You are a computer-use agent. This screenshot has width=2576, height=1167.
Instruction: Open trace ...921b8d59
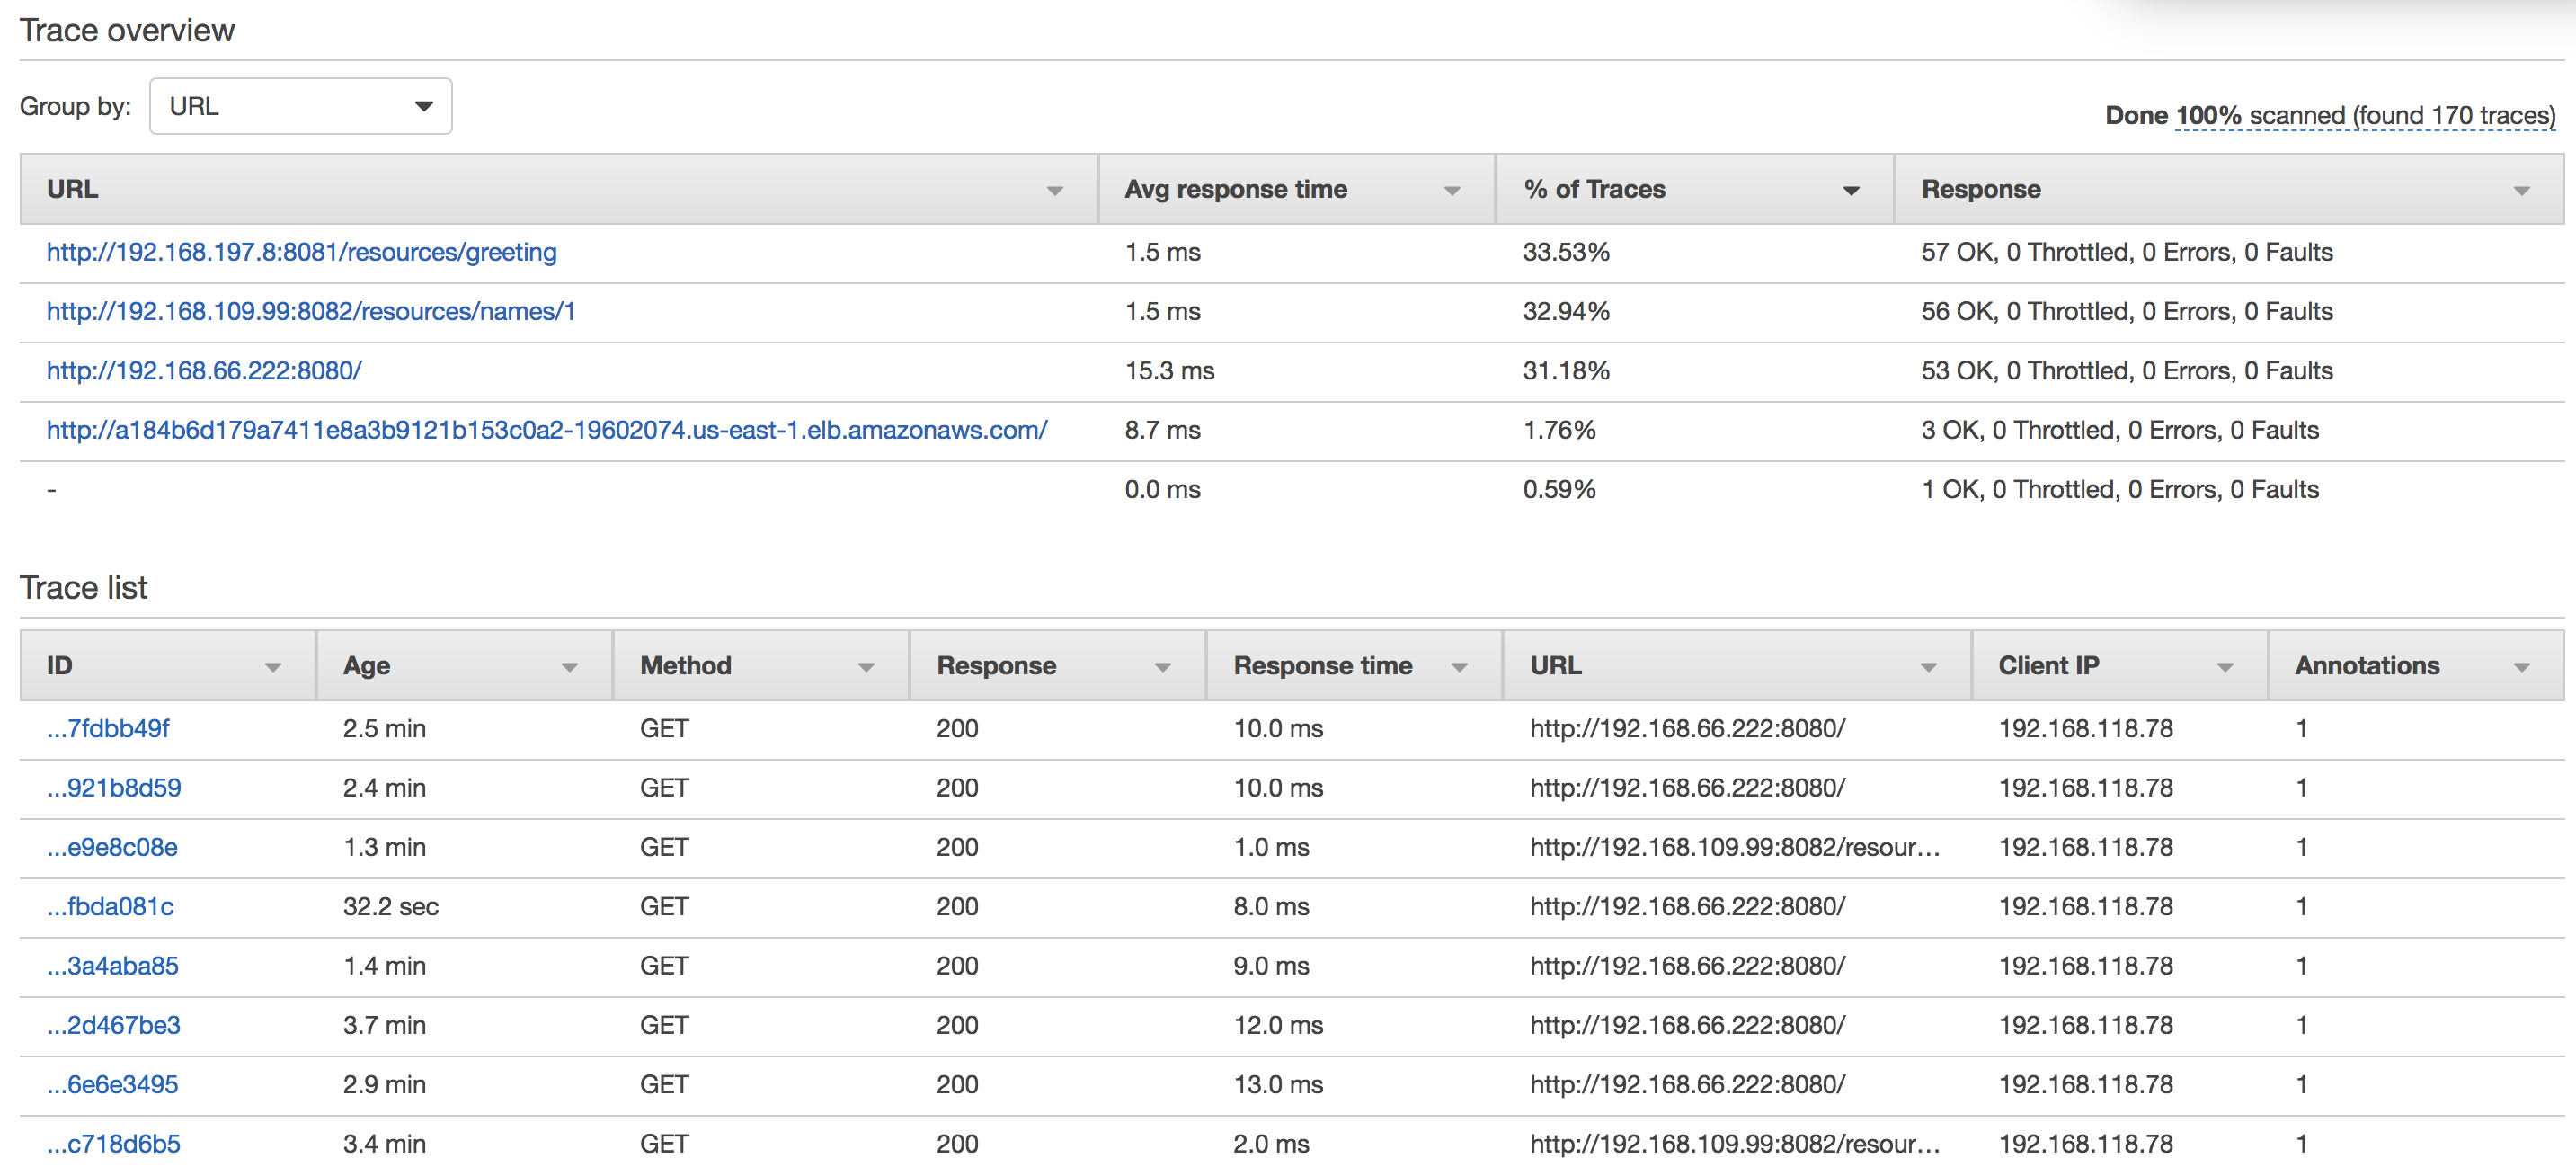[114, 788]
